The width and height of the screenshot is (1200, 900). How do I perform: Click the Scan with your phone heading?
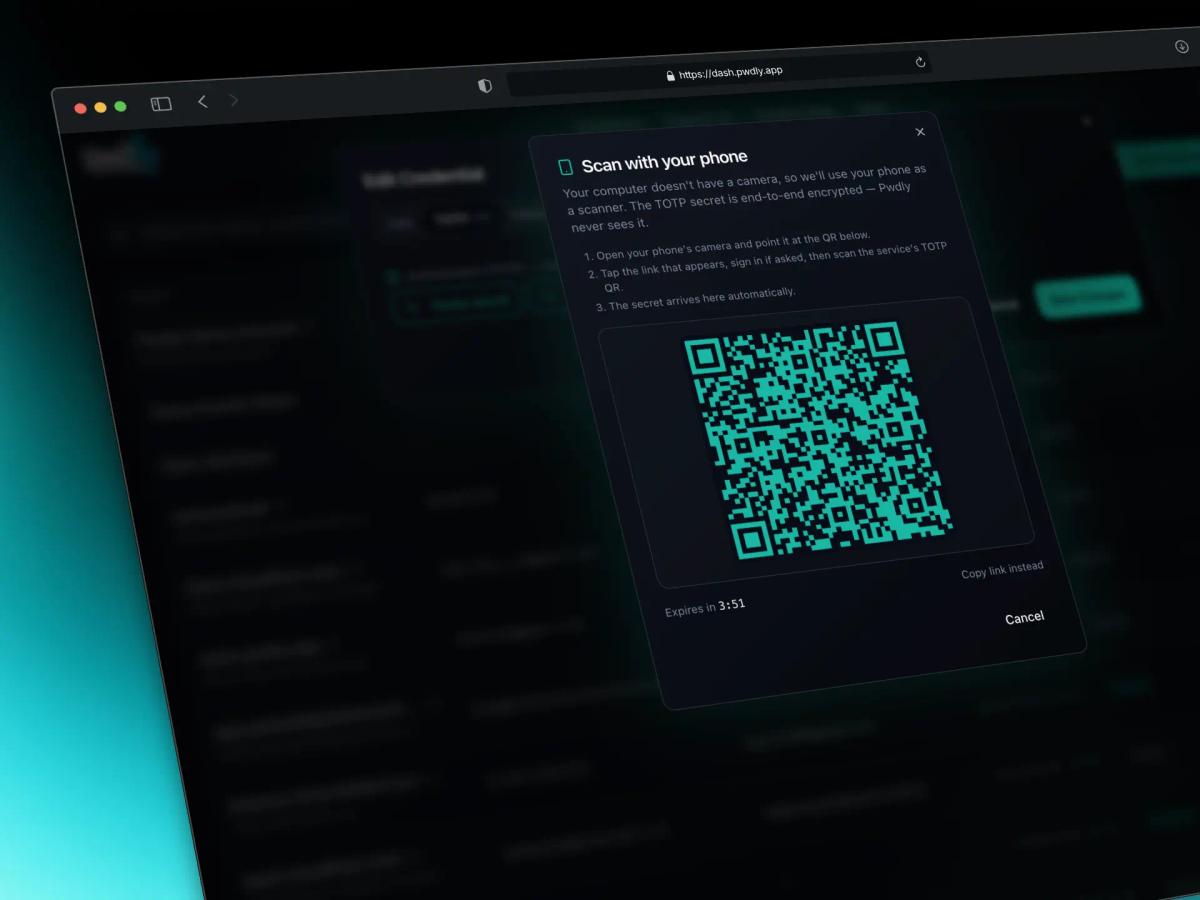tap(664, 161)
